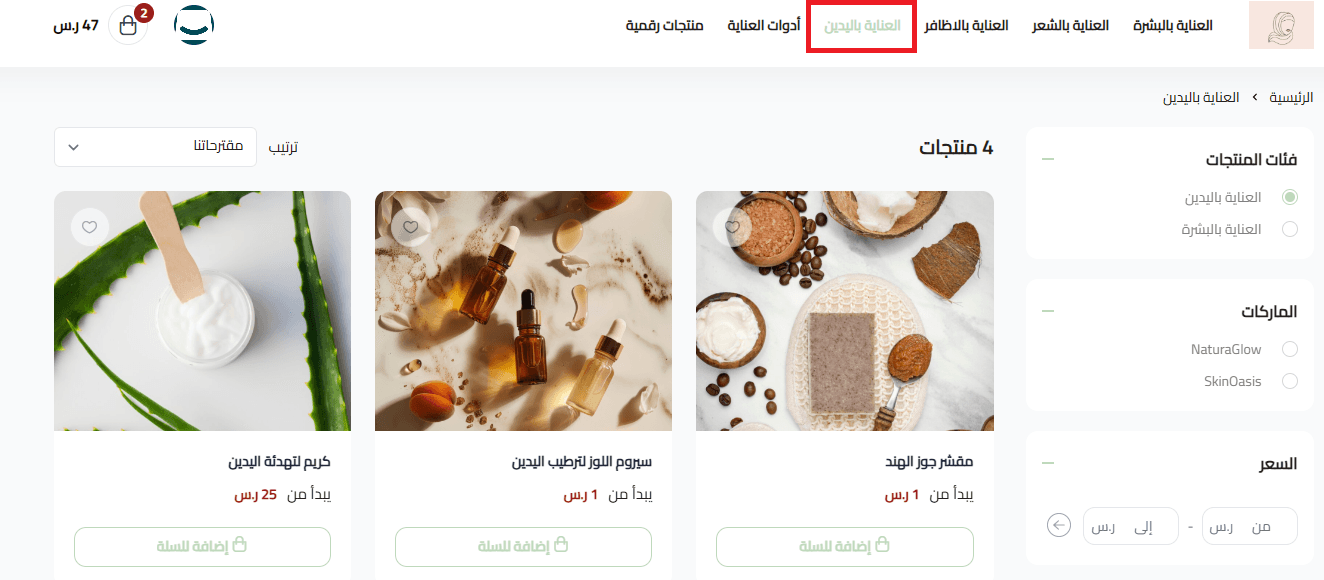Click the store logo avatar image
Viewport: 1324px width, 580px height.
click(1281, 26)
